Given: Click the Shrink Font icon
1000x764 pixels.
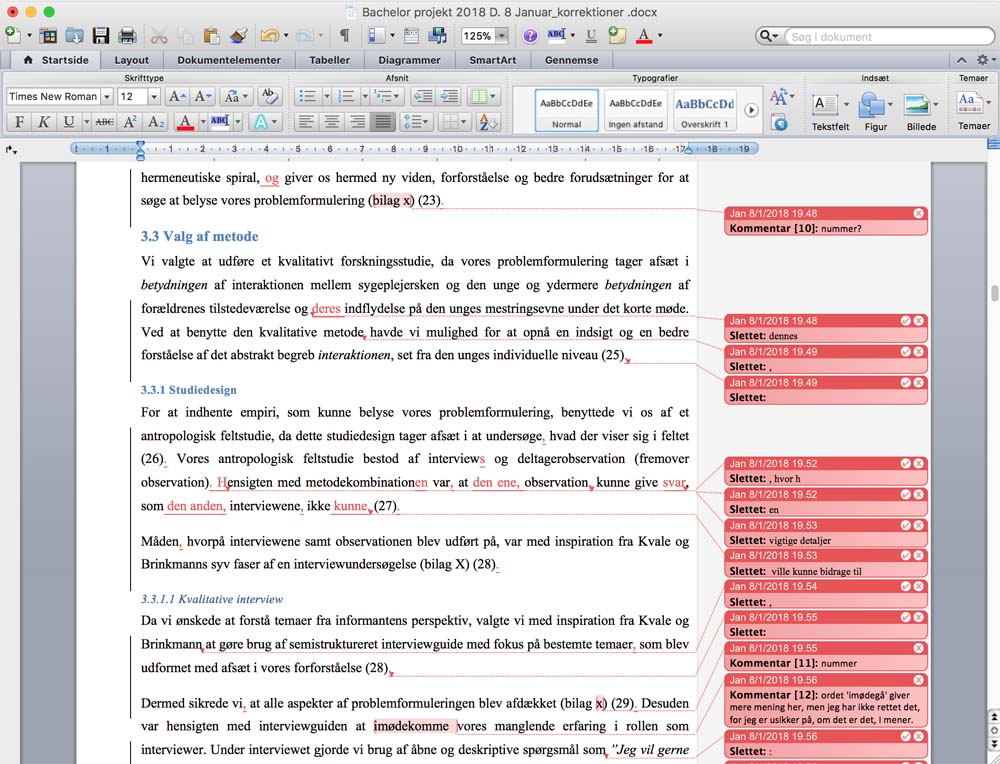Looking at the screenshot, I should coord(203,96).
